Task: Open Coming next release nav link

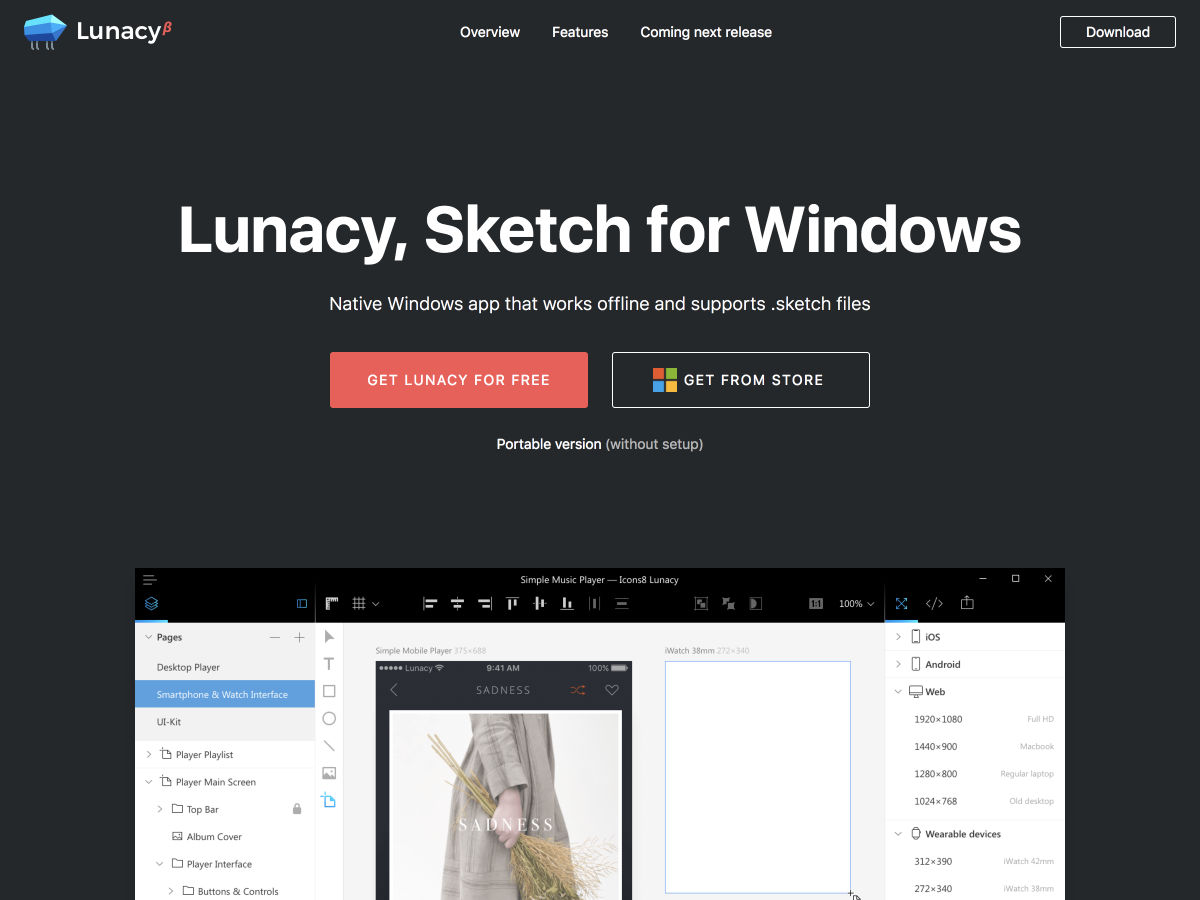Action: point(706,32)
